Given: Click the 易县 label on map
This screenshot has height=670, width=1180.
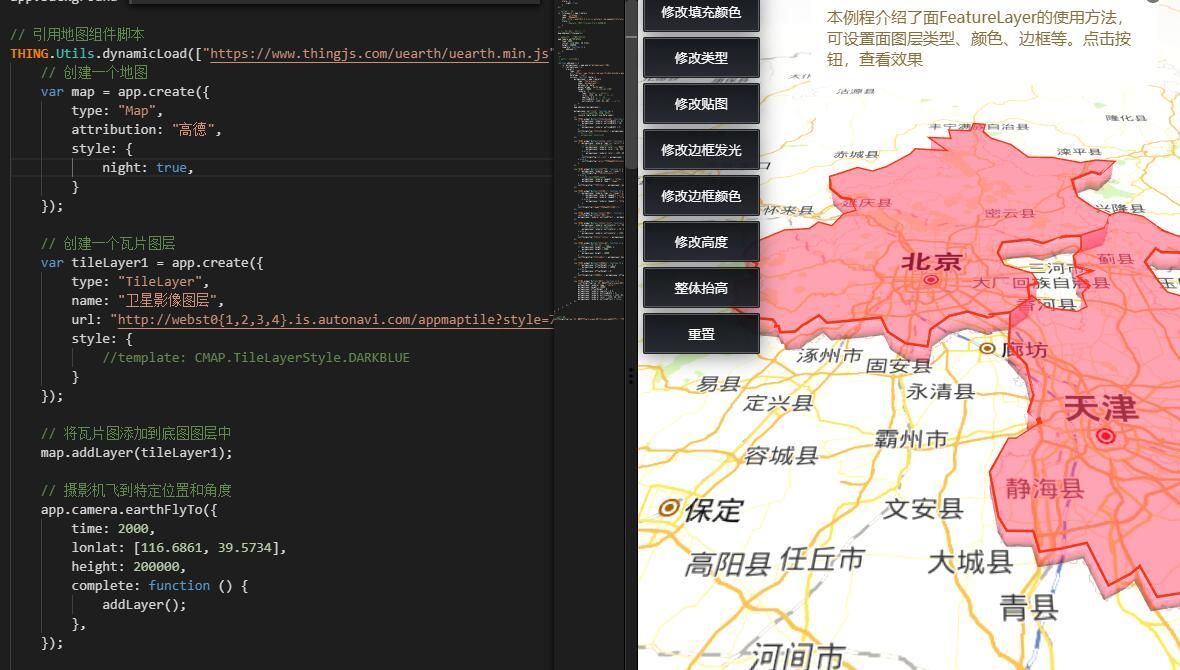Looking at the screenshot, I should (719, 384).
